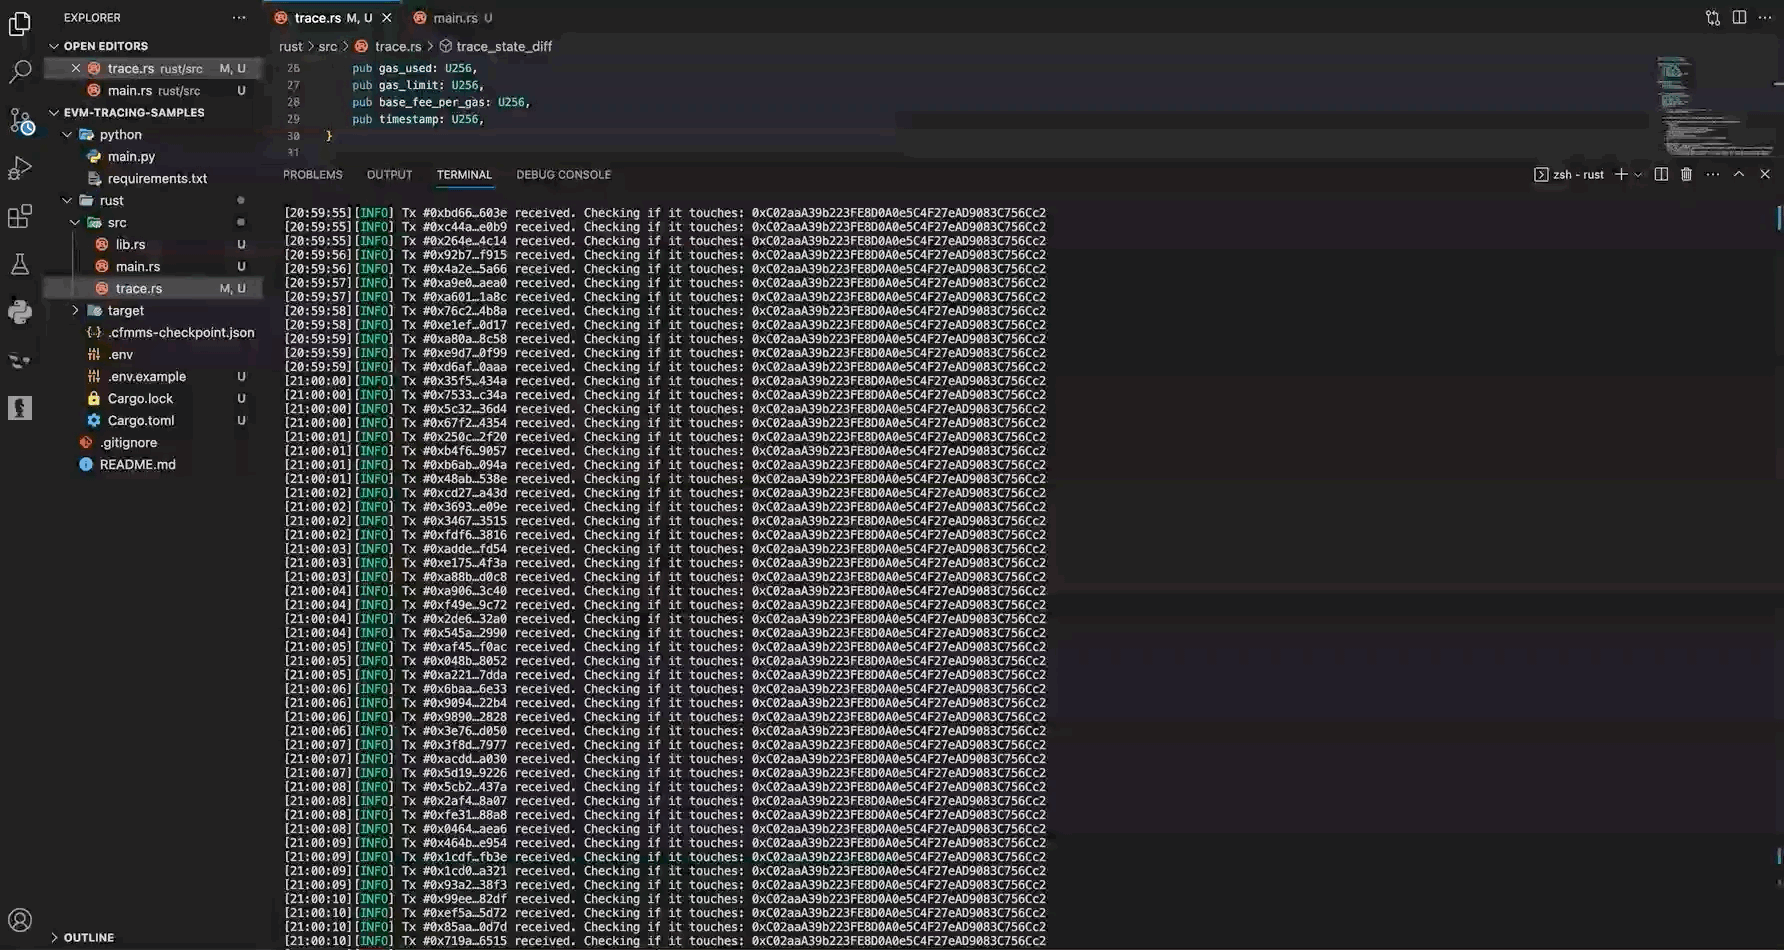Close trace.rs in Open Editors list
Screen dimensions: 1784x950
point(75,68)
